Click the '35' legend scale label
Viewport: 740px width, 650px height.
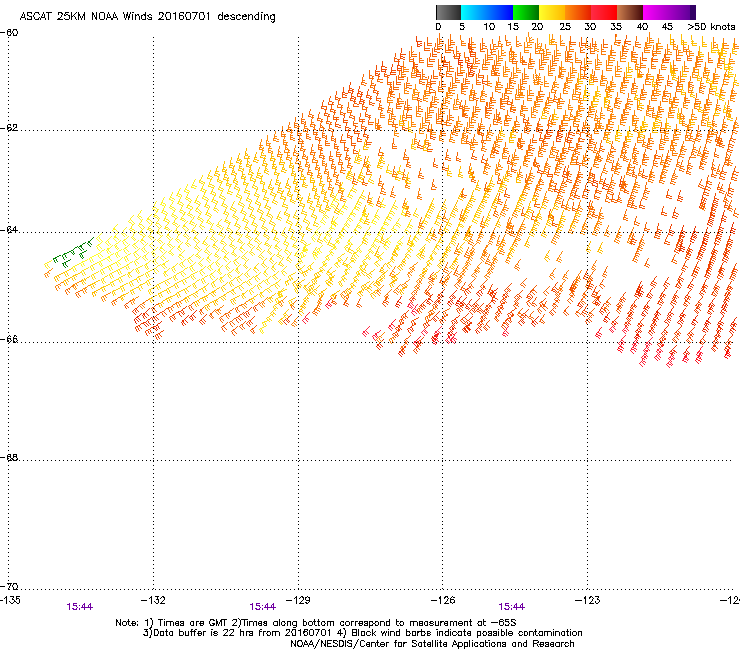pyautogui.click(x=616, y=27)
